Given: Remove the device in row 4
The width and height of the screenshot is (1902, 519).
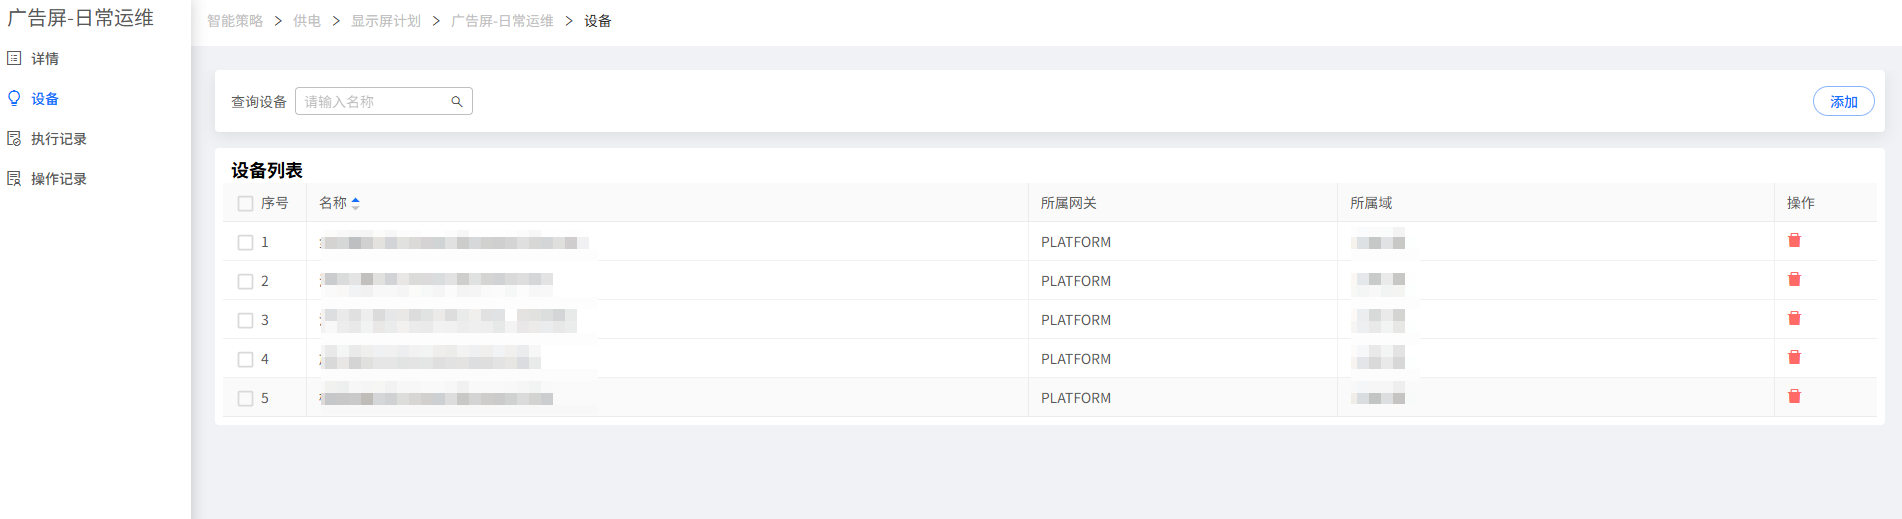Looking at the screenshot, I should point(1794,357).
